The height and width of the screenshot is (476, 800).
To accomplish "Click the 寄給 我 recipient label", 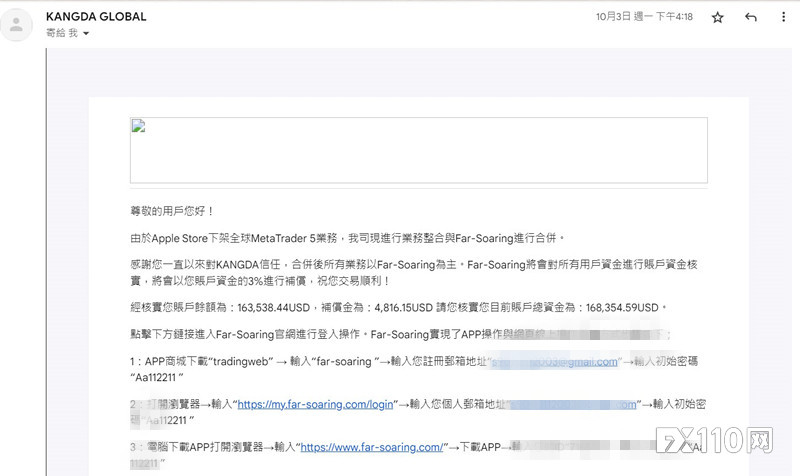I will click(62, 33).
